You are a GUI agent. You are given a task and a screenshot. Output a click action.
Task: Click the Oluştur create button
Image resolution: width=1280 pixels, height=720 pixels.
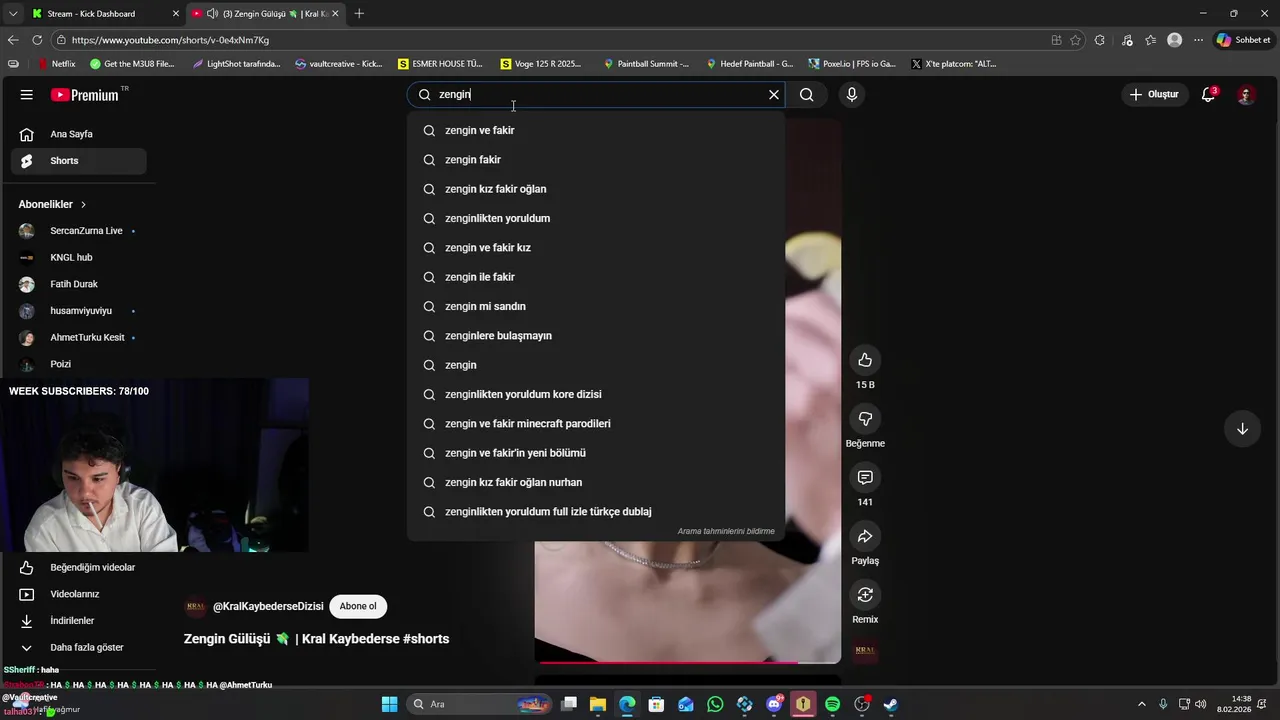pyautogui.click(x=1154, y=95)
